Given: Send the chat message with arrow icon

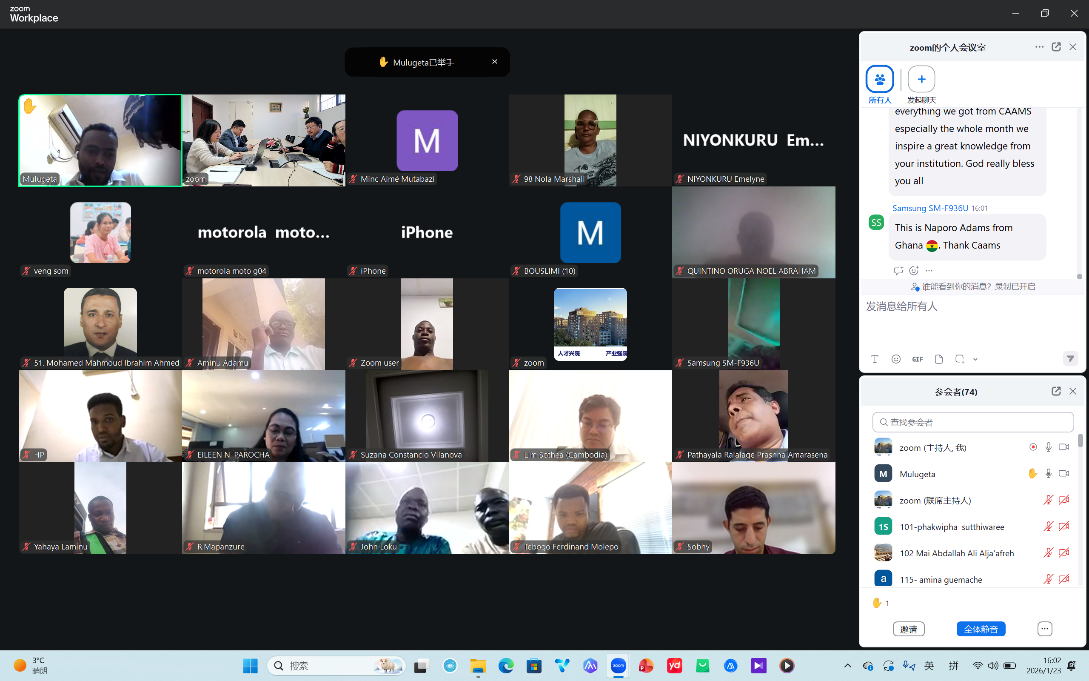Looking at the screenshot, I should [x=1069, y=359].
